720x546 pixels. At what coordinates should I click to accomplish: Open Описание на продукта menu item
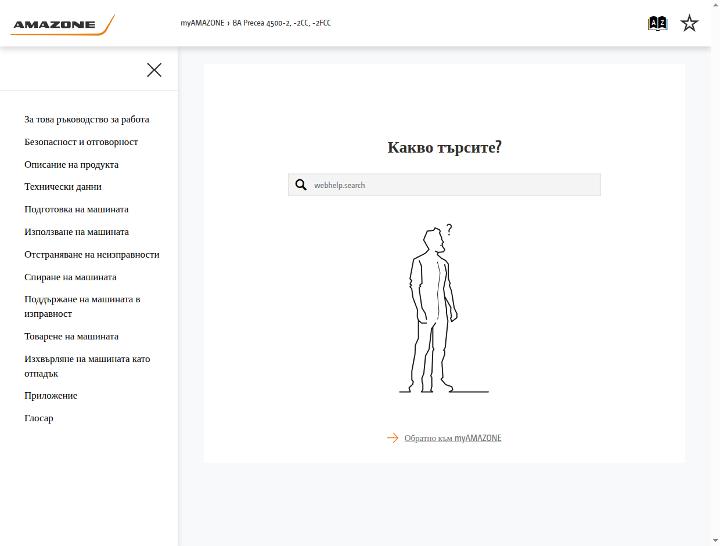point(71,164)
